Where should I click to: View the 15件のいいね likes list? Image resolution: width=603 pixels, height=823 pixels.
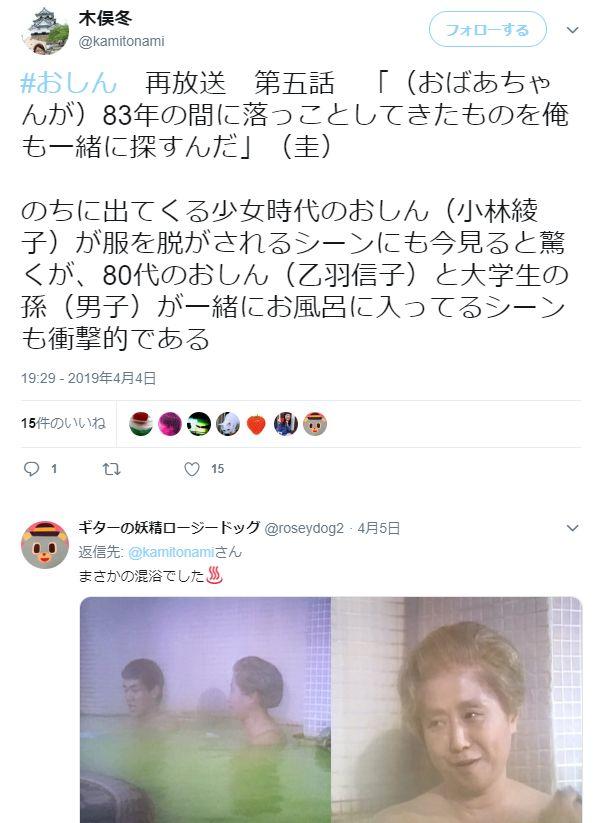64,423
